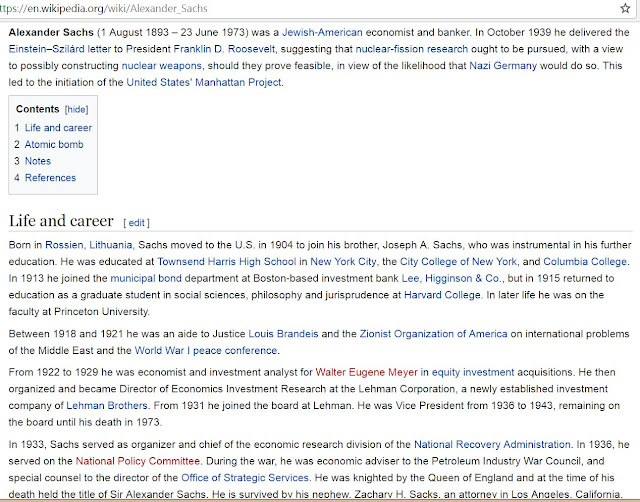The width and height of the screenshot is (640, 502).
Task: Follow the New York City link
Action: (343, 262)
